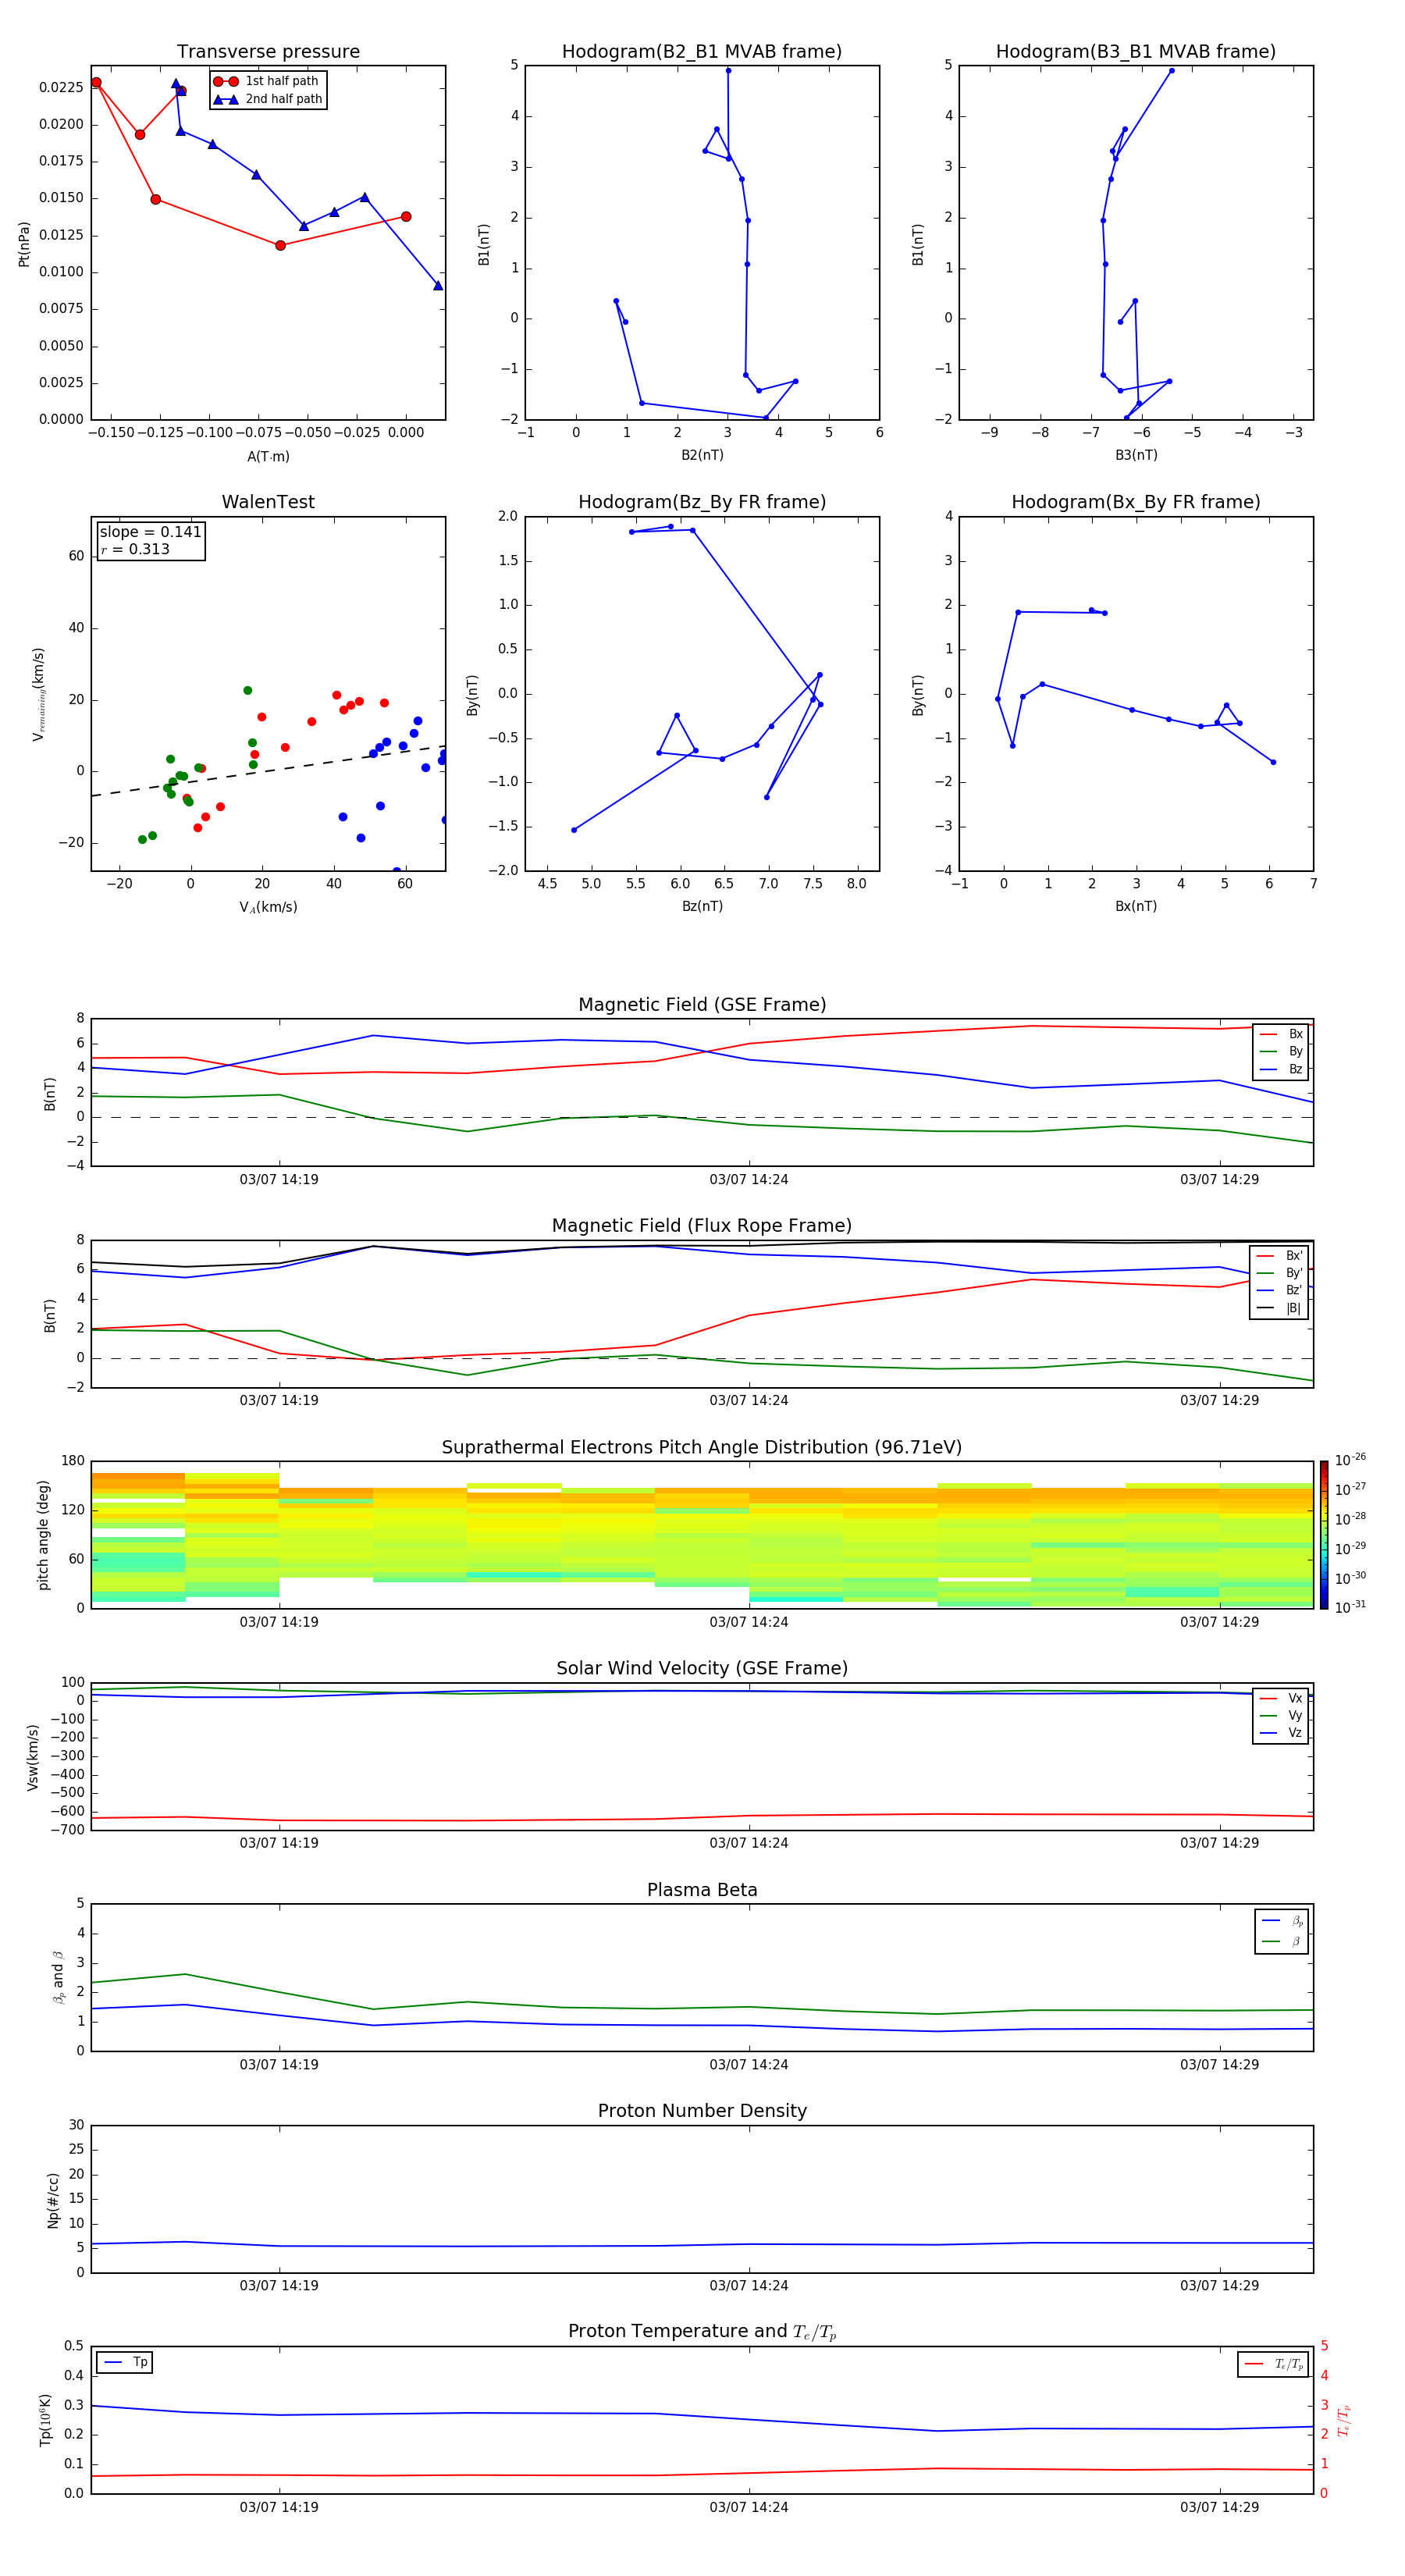Click the "Hodogram(B2_B1 MVAB frame)" title
This screenshot has height=2576, width=1405.
[x=702, y=52]
